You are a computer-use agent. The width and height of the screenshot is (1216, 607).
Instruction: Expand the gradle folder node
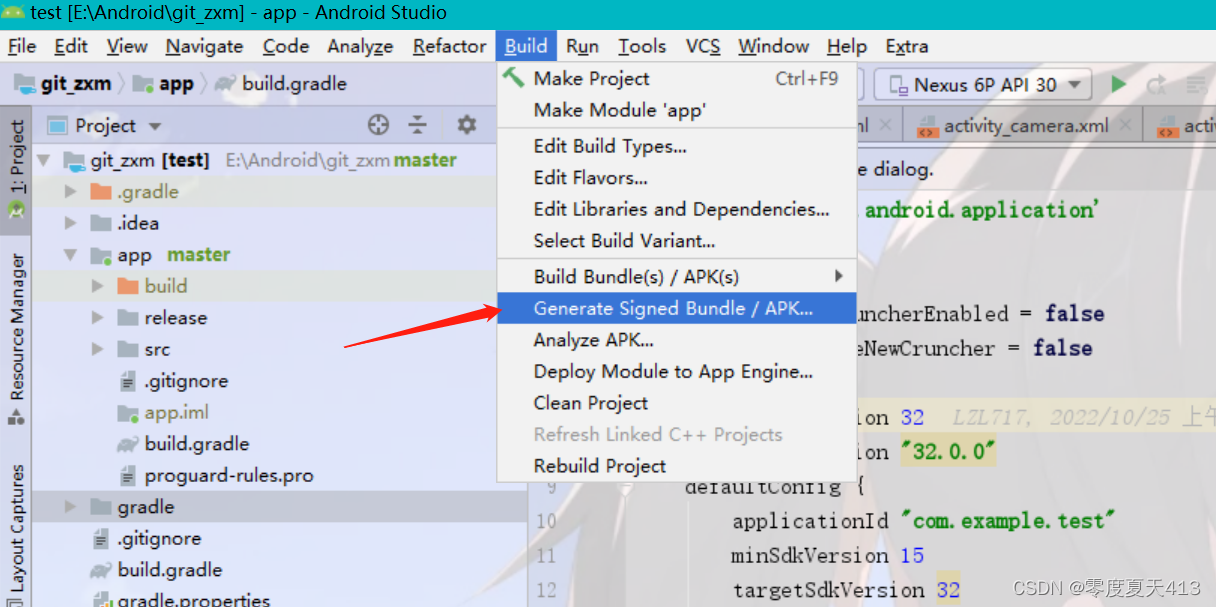[70, 507]
